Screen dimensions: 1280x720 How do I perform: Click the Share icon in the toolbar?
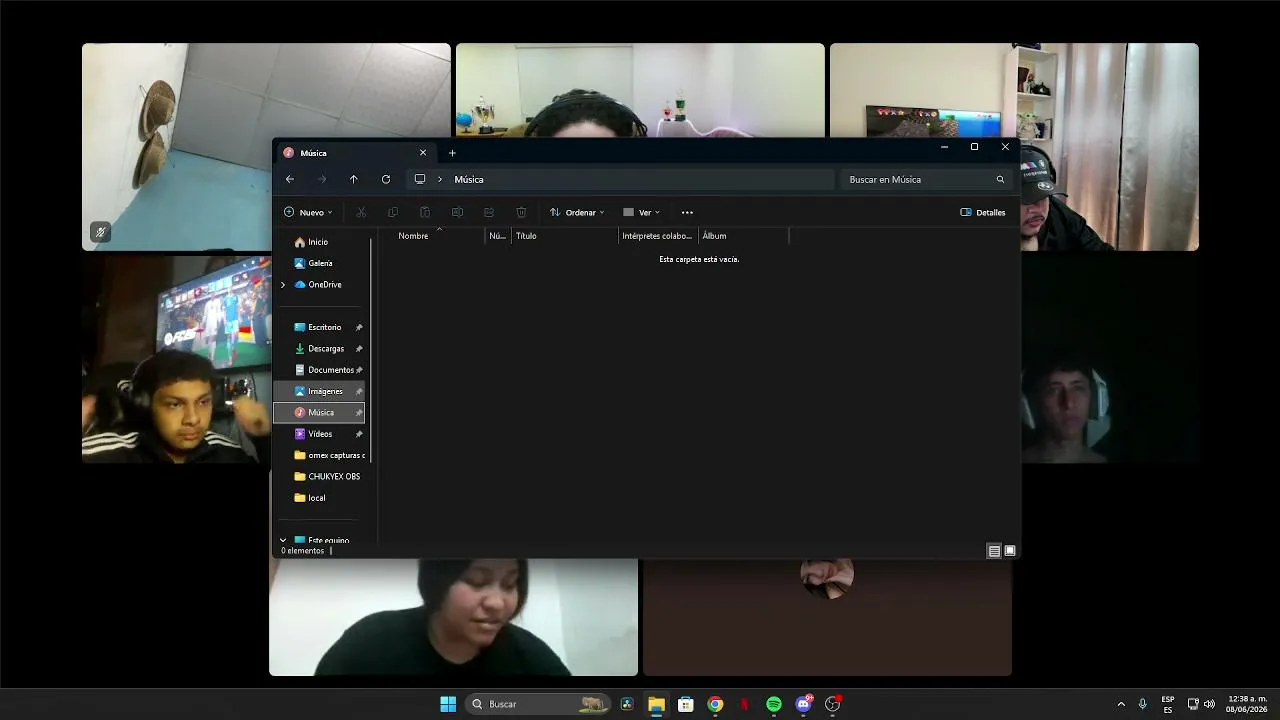489,212
